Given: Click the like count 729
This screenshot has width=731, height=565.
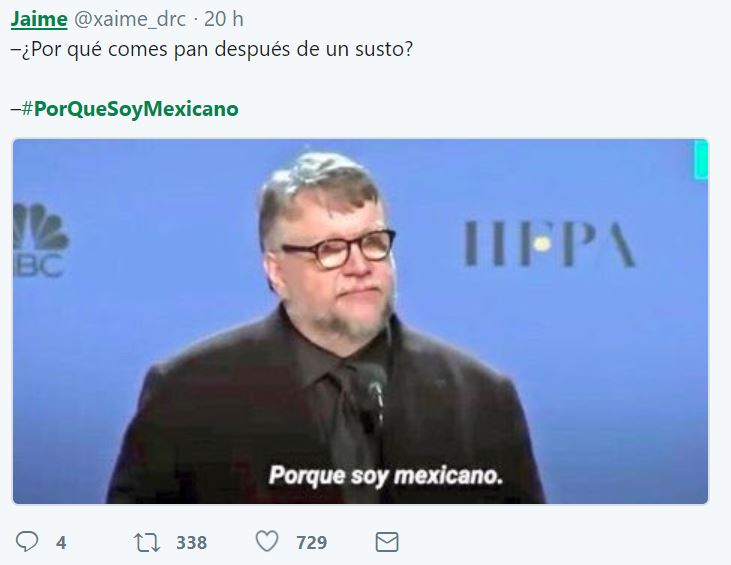Looking at the screenshot, I should [312, 543].
